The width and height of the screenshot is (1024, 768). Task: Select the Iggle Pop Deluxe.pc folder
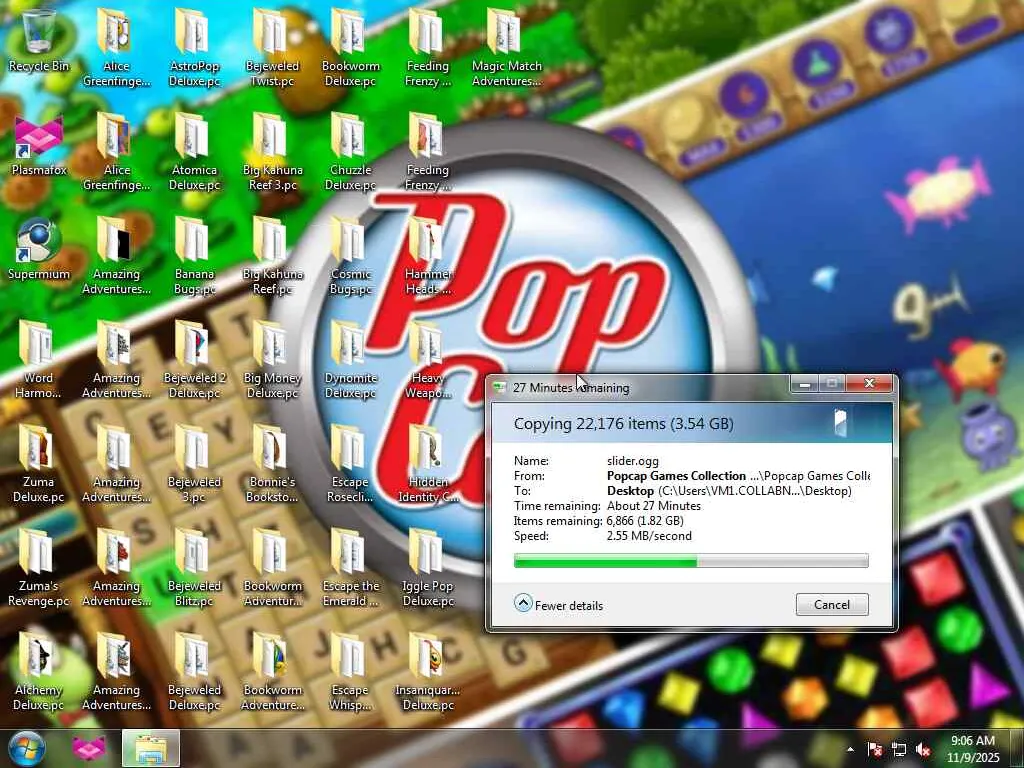pyautogui.click(x=428, y=567)
